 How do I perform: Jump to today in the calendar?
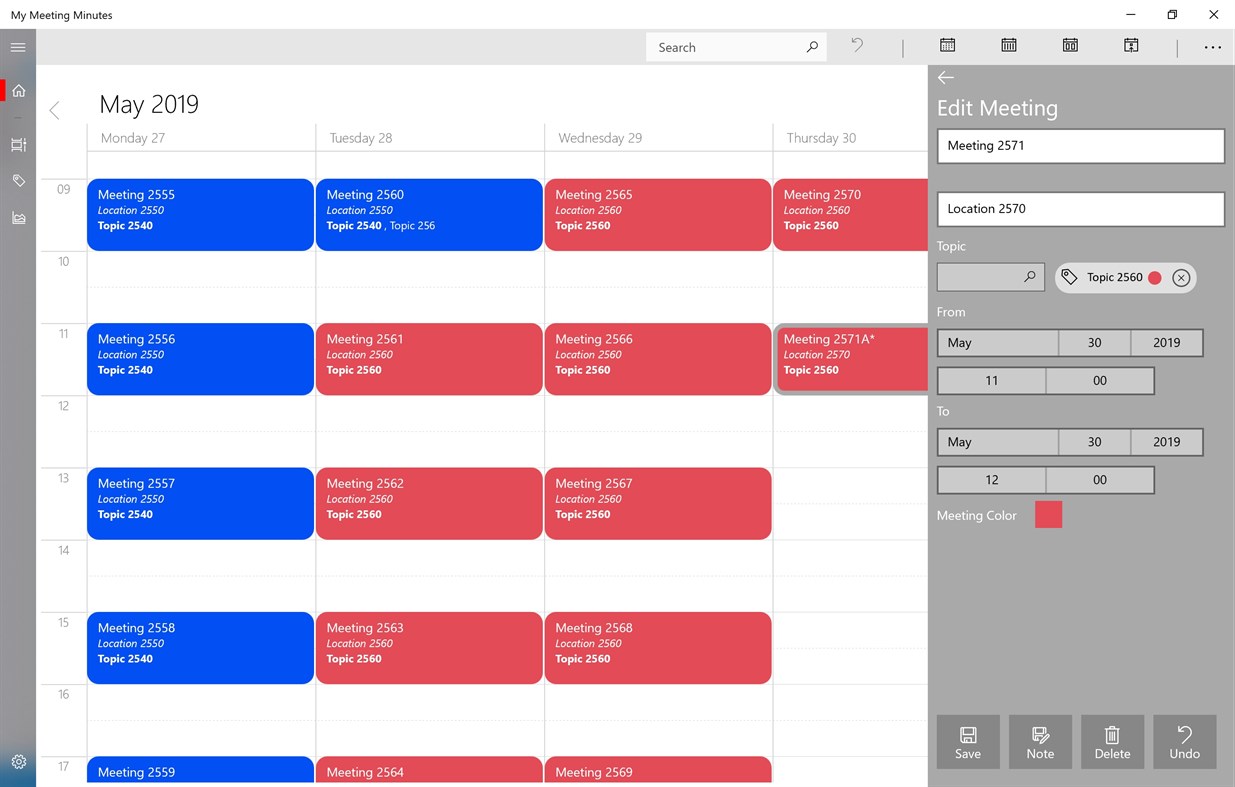click(x=1130, y=45)
